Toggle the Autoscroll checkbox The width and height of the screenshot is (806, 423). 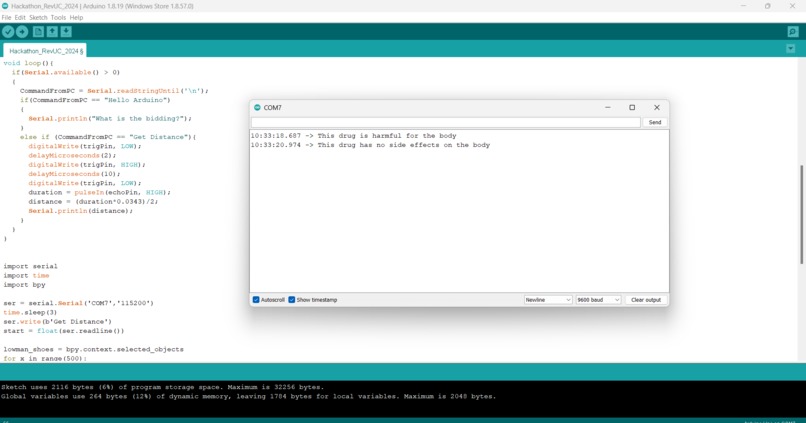(x=256, y=300)
